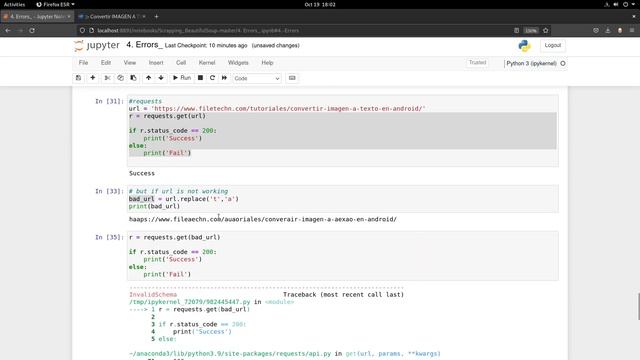This screenshot has height=360, width=640.
Task: Paste cells below icon
Action: (x=133, y=78)
